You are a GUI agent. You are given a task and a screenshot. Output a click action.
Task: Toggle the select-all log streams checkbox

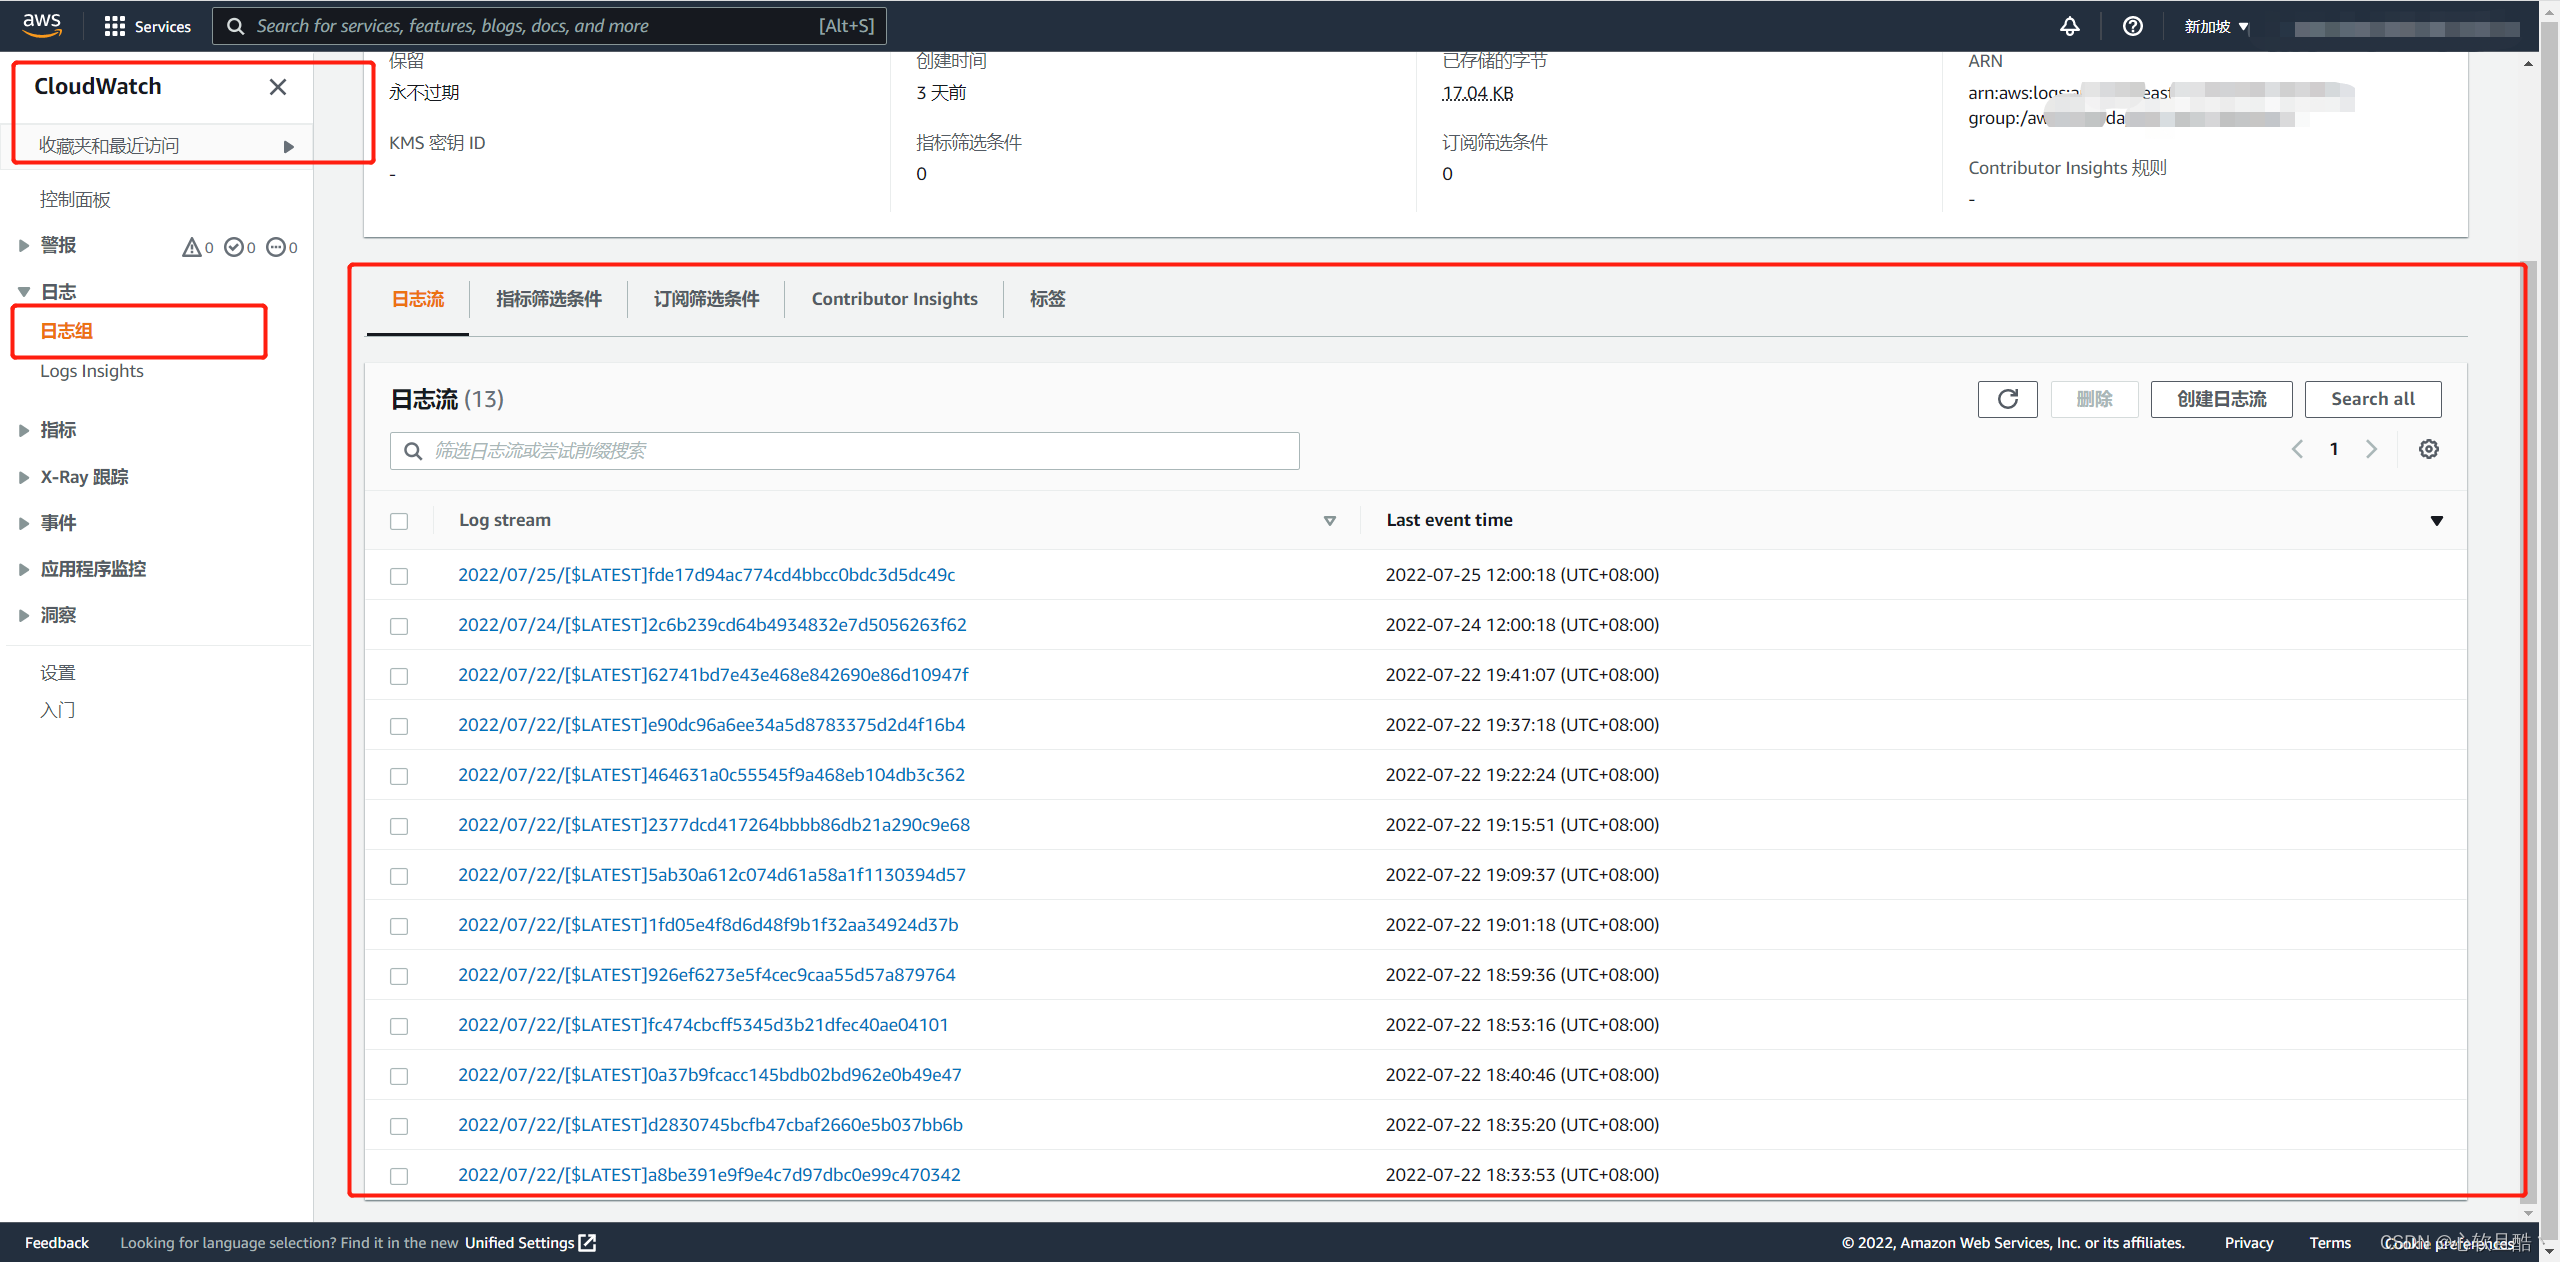click(x=399, y=521)
